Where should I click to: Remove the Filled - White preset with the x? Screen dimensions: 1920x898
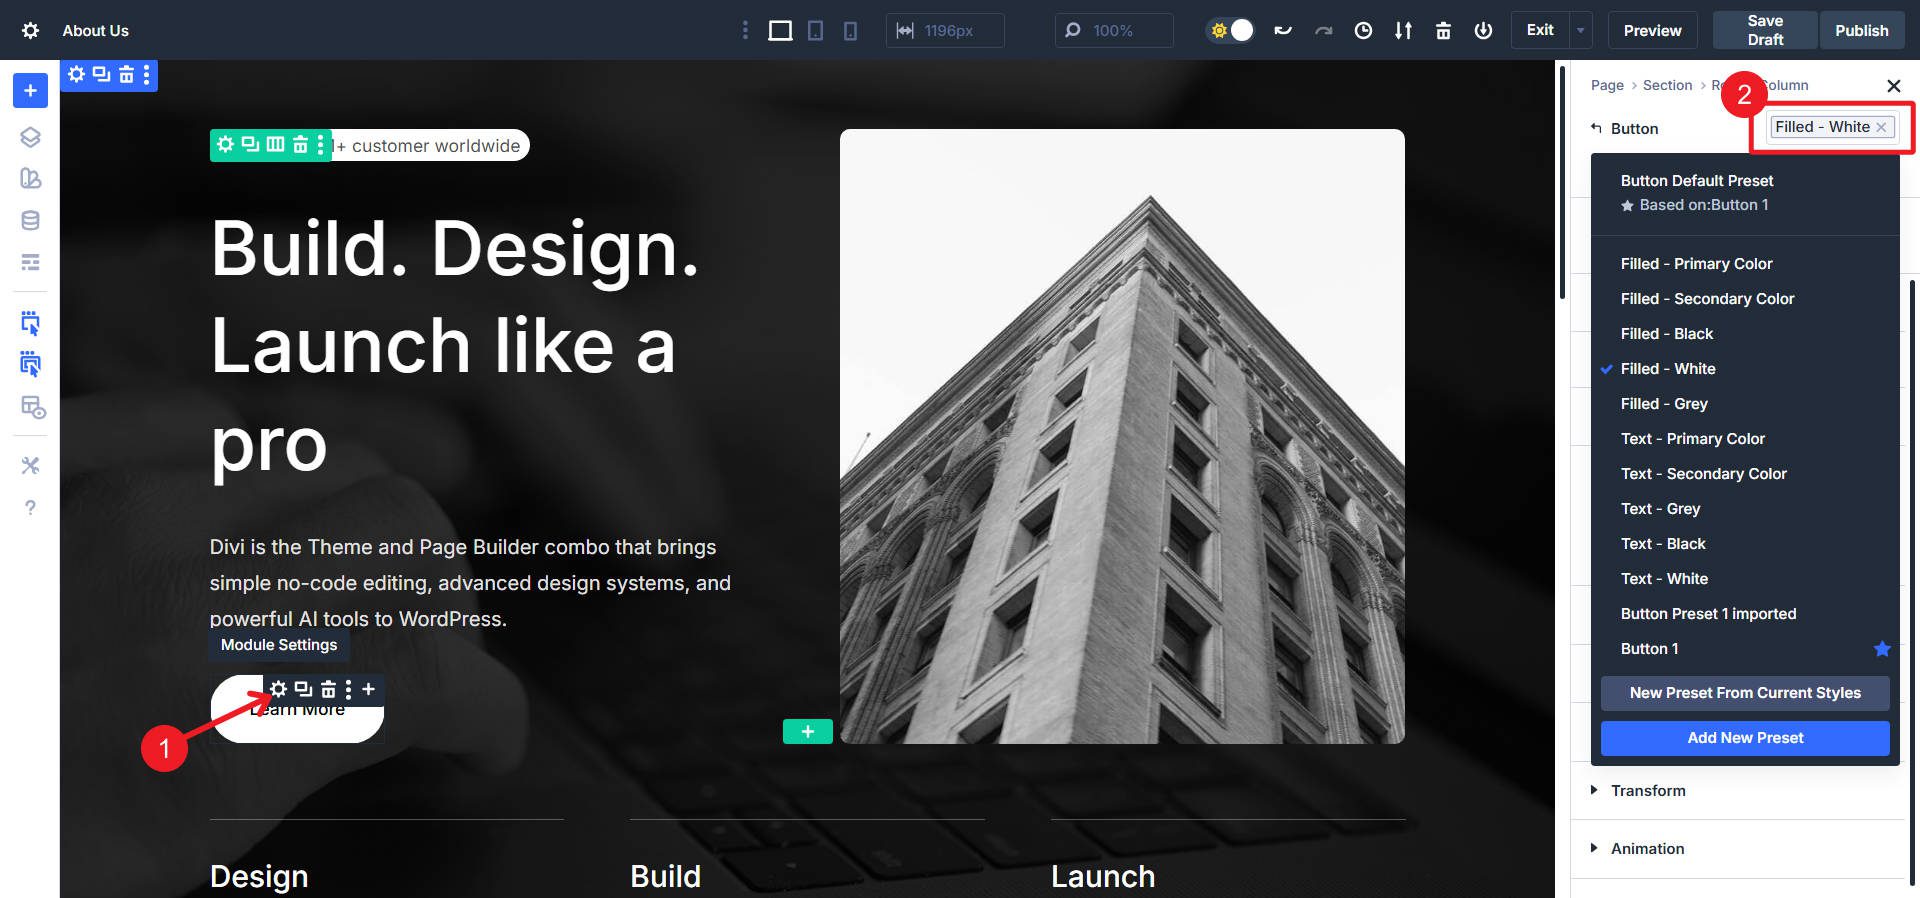coord(1881,127)
